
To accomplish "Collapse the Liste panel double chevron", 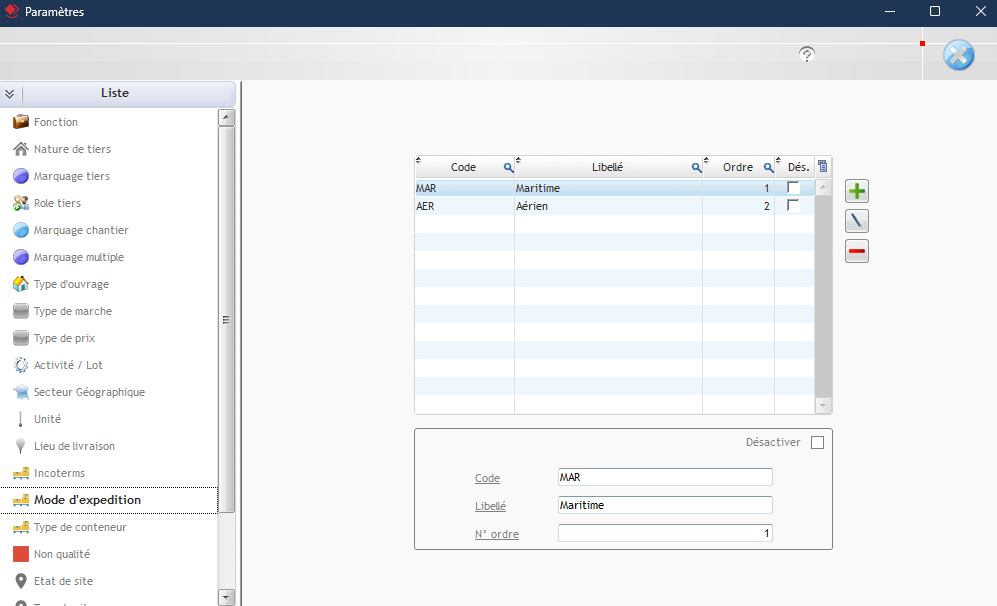I will tap(10, 94).
